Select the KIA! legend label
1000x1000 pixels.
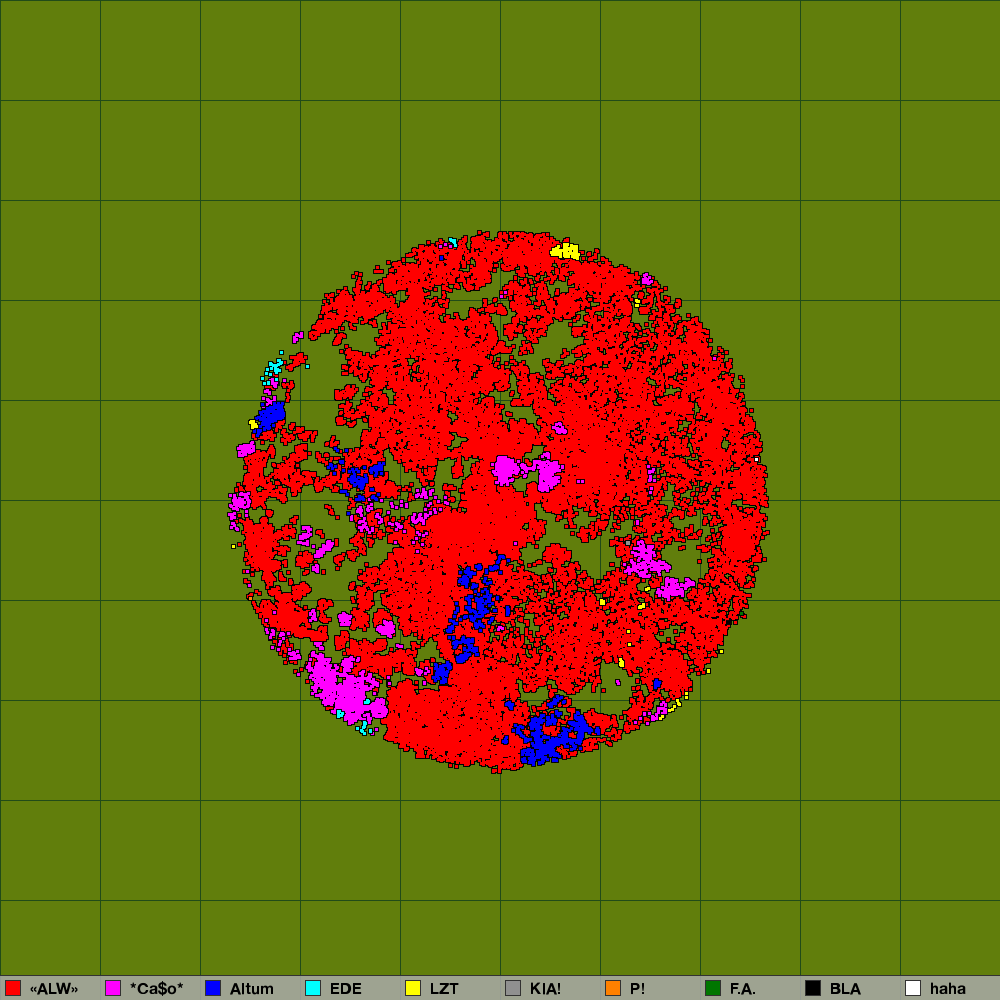point(545,989)
